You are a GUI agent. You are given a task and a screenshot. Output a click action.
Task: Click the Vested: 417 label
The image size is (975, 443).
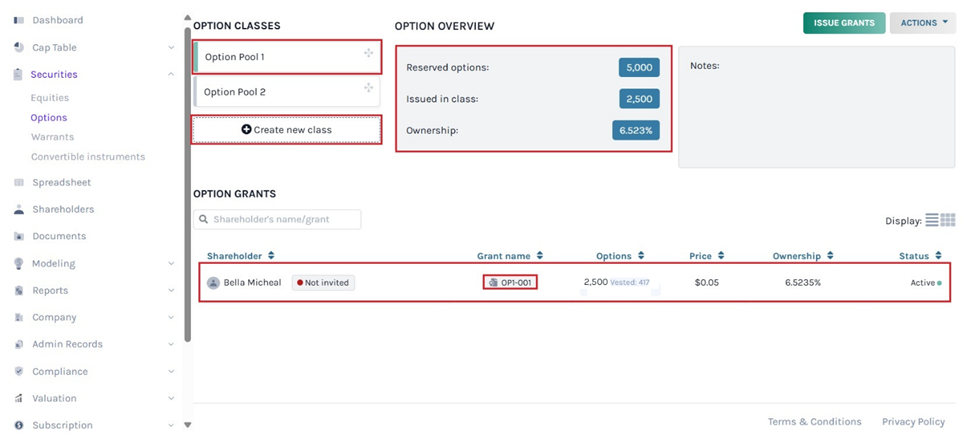629,282
